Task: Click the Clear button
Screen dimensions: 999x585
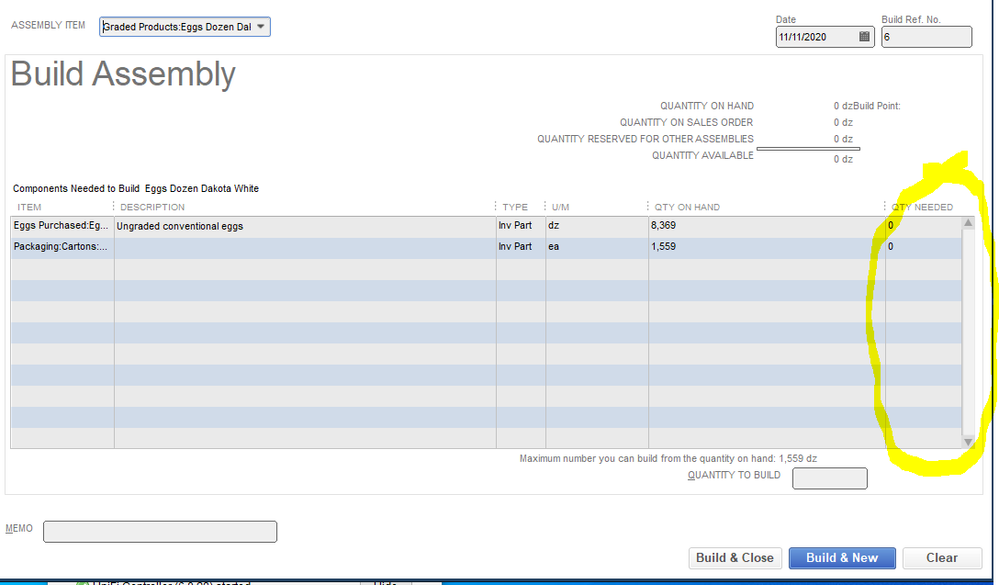Action: pyautogui.click(x=942, y=558)
